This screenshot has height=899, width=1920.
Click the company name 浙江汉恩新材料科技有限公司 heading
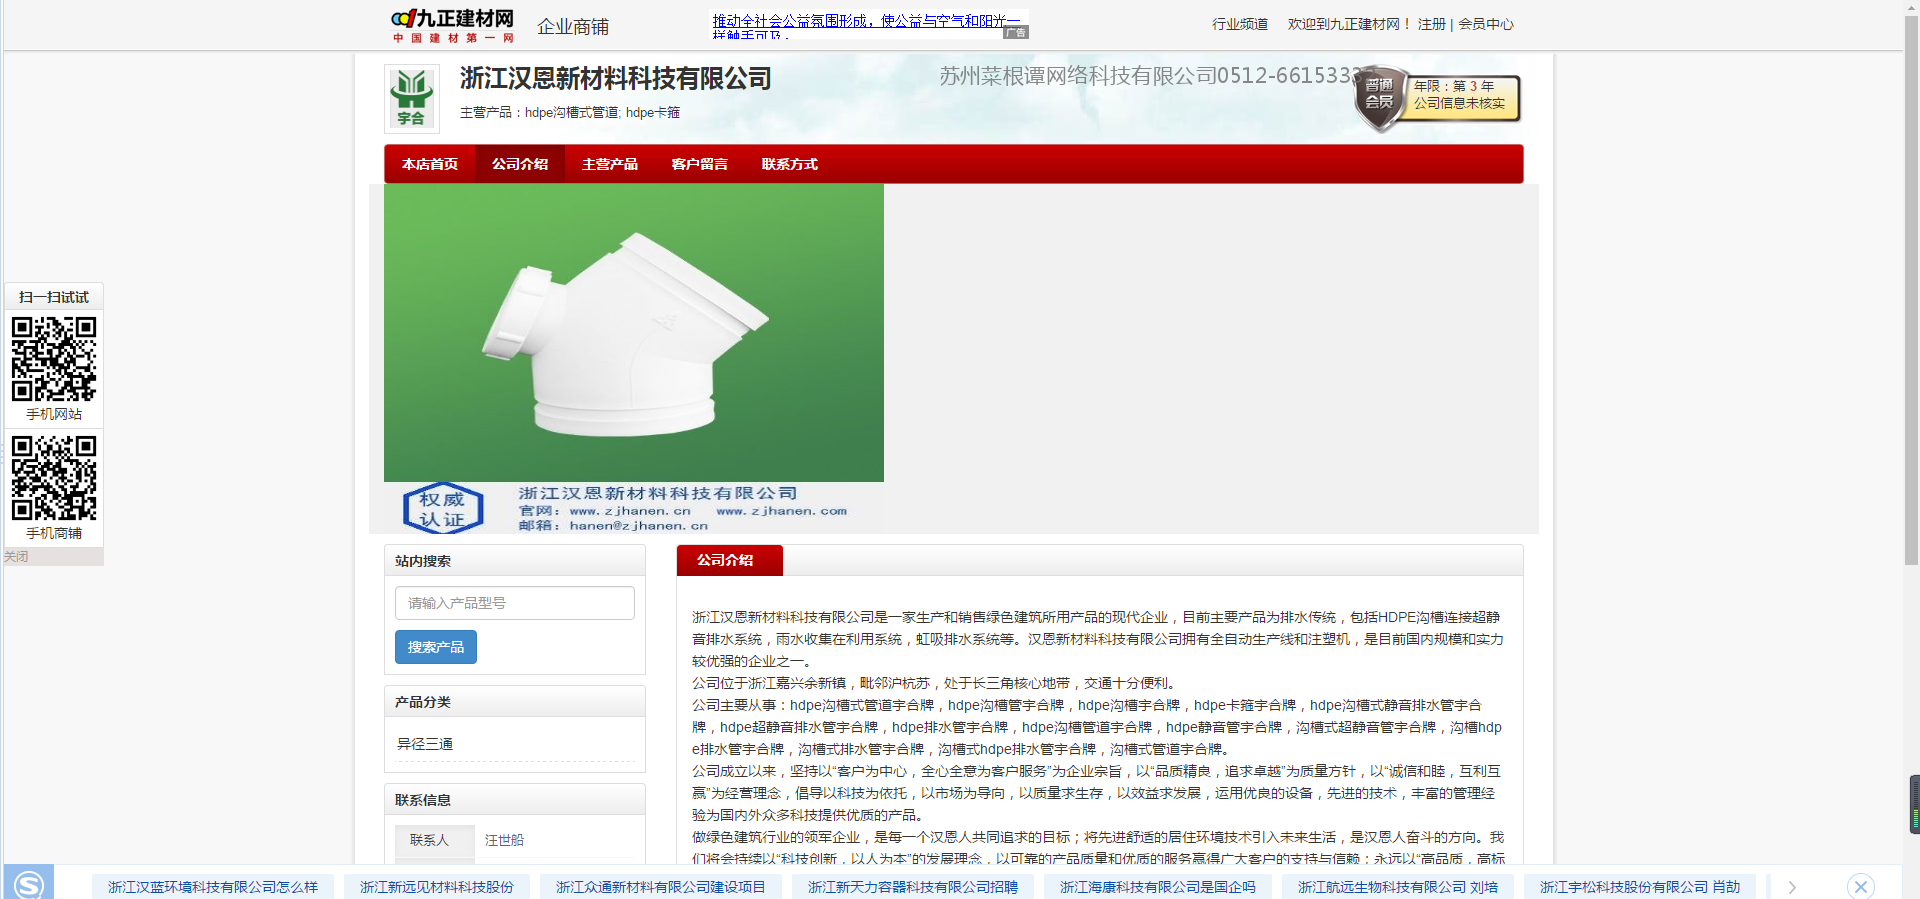click(x=616, y=78)
